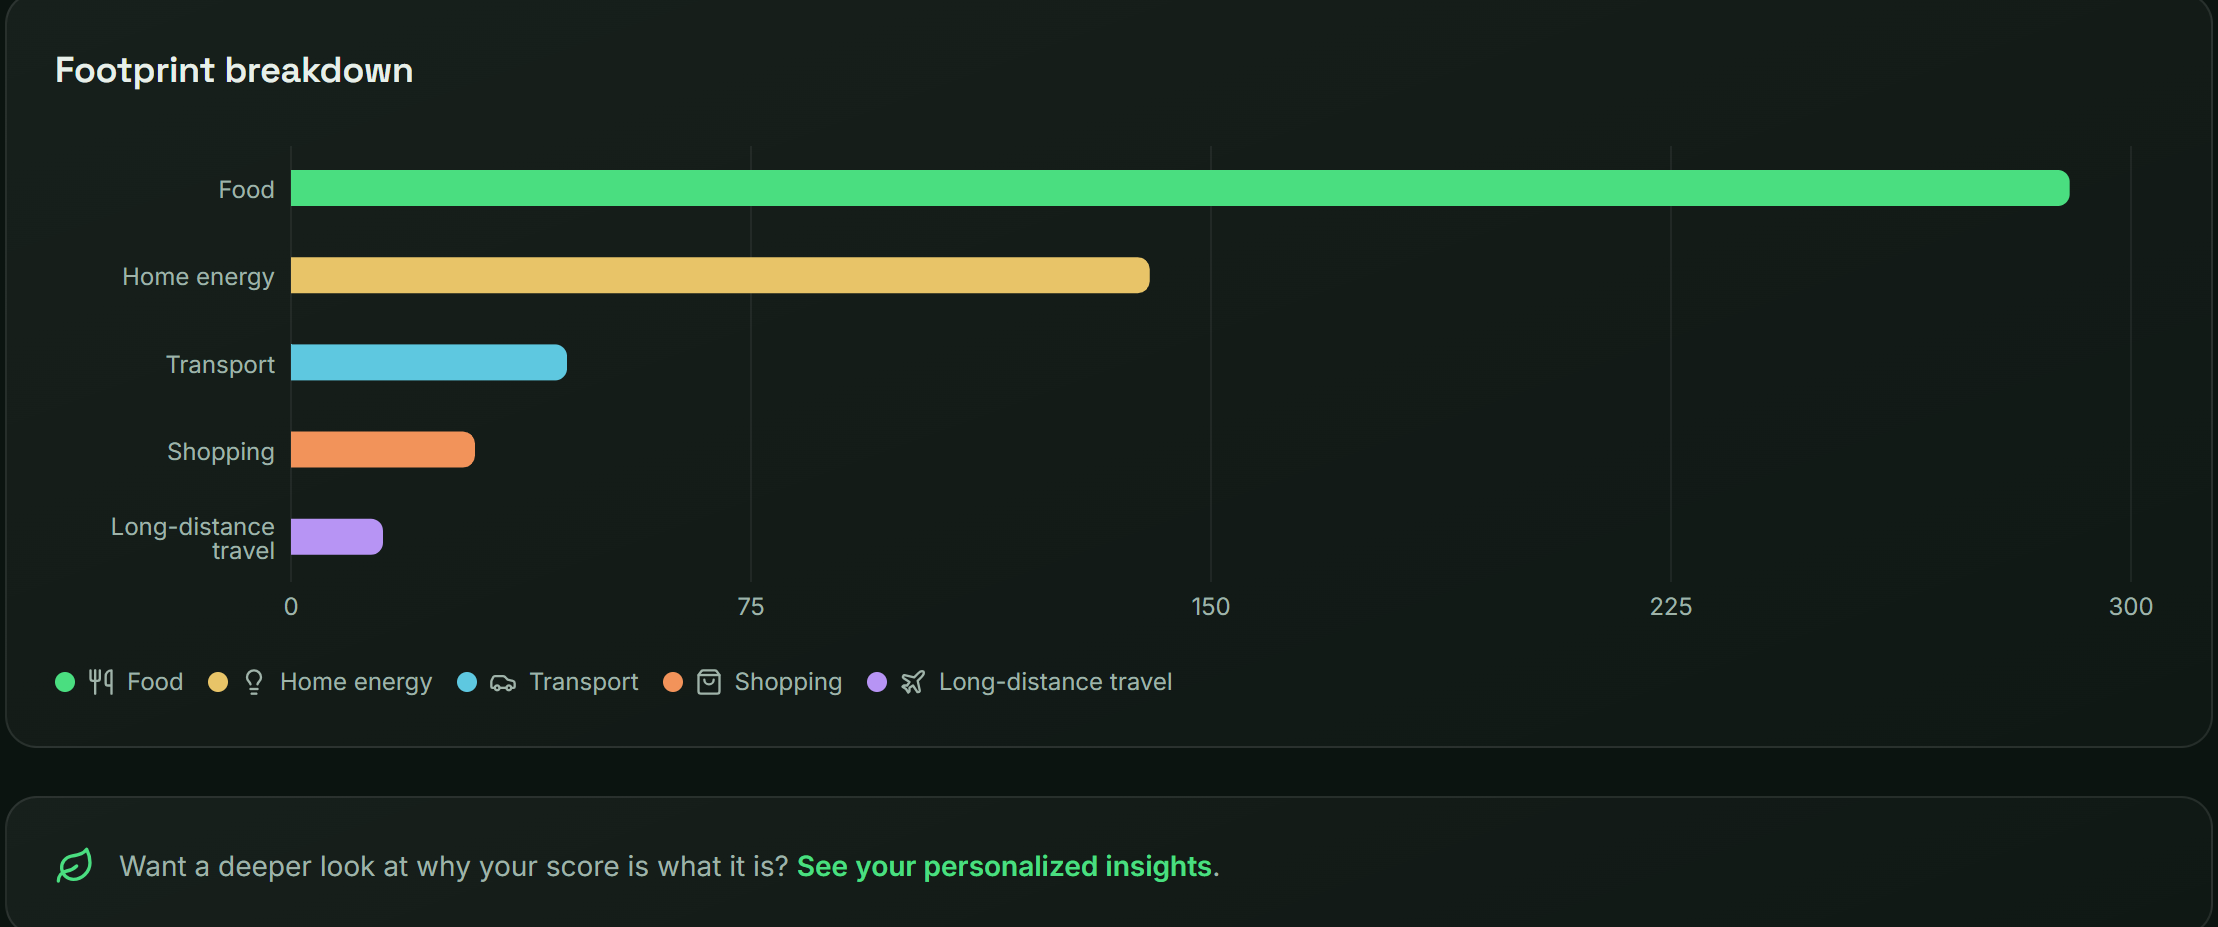Select the blue Transport bar
2218x927 pixels.
click(x=429, y=362)
